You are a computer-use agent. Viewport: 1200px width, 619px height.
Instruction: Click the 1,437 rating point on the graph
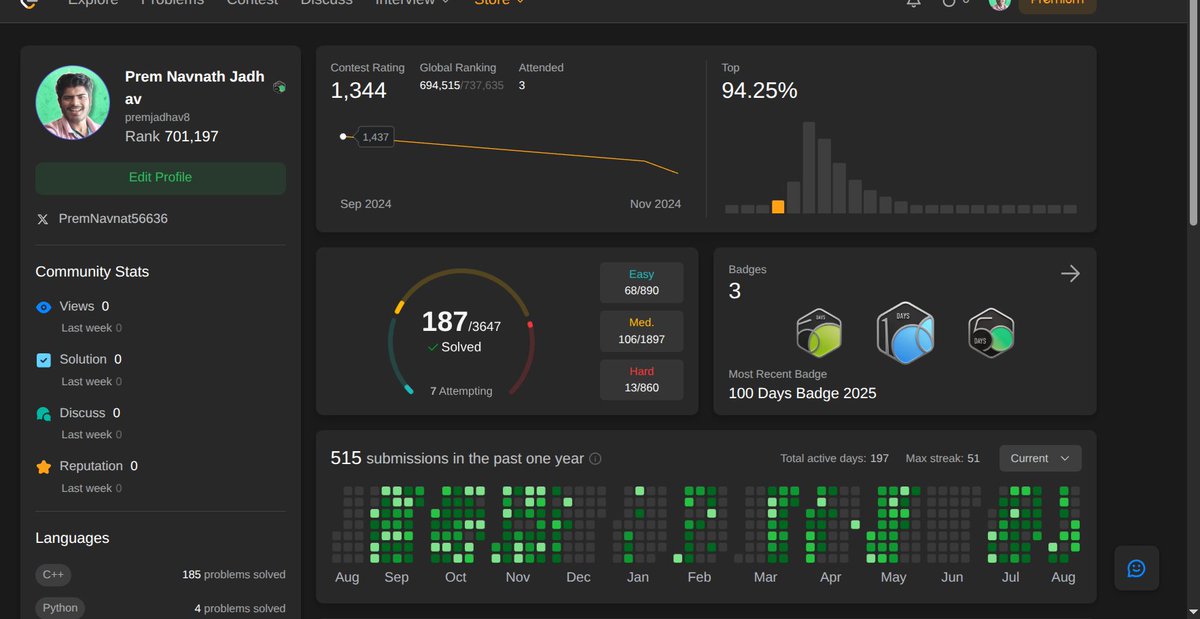[x=344, y=136]
